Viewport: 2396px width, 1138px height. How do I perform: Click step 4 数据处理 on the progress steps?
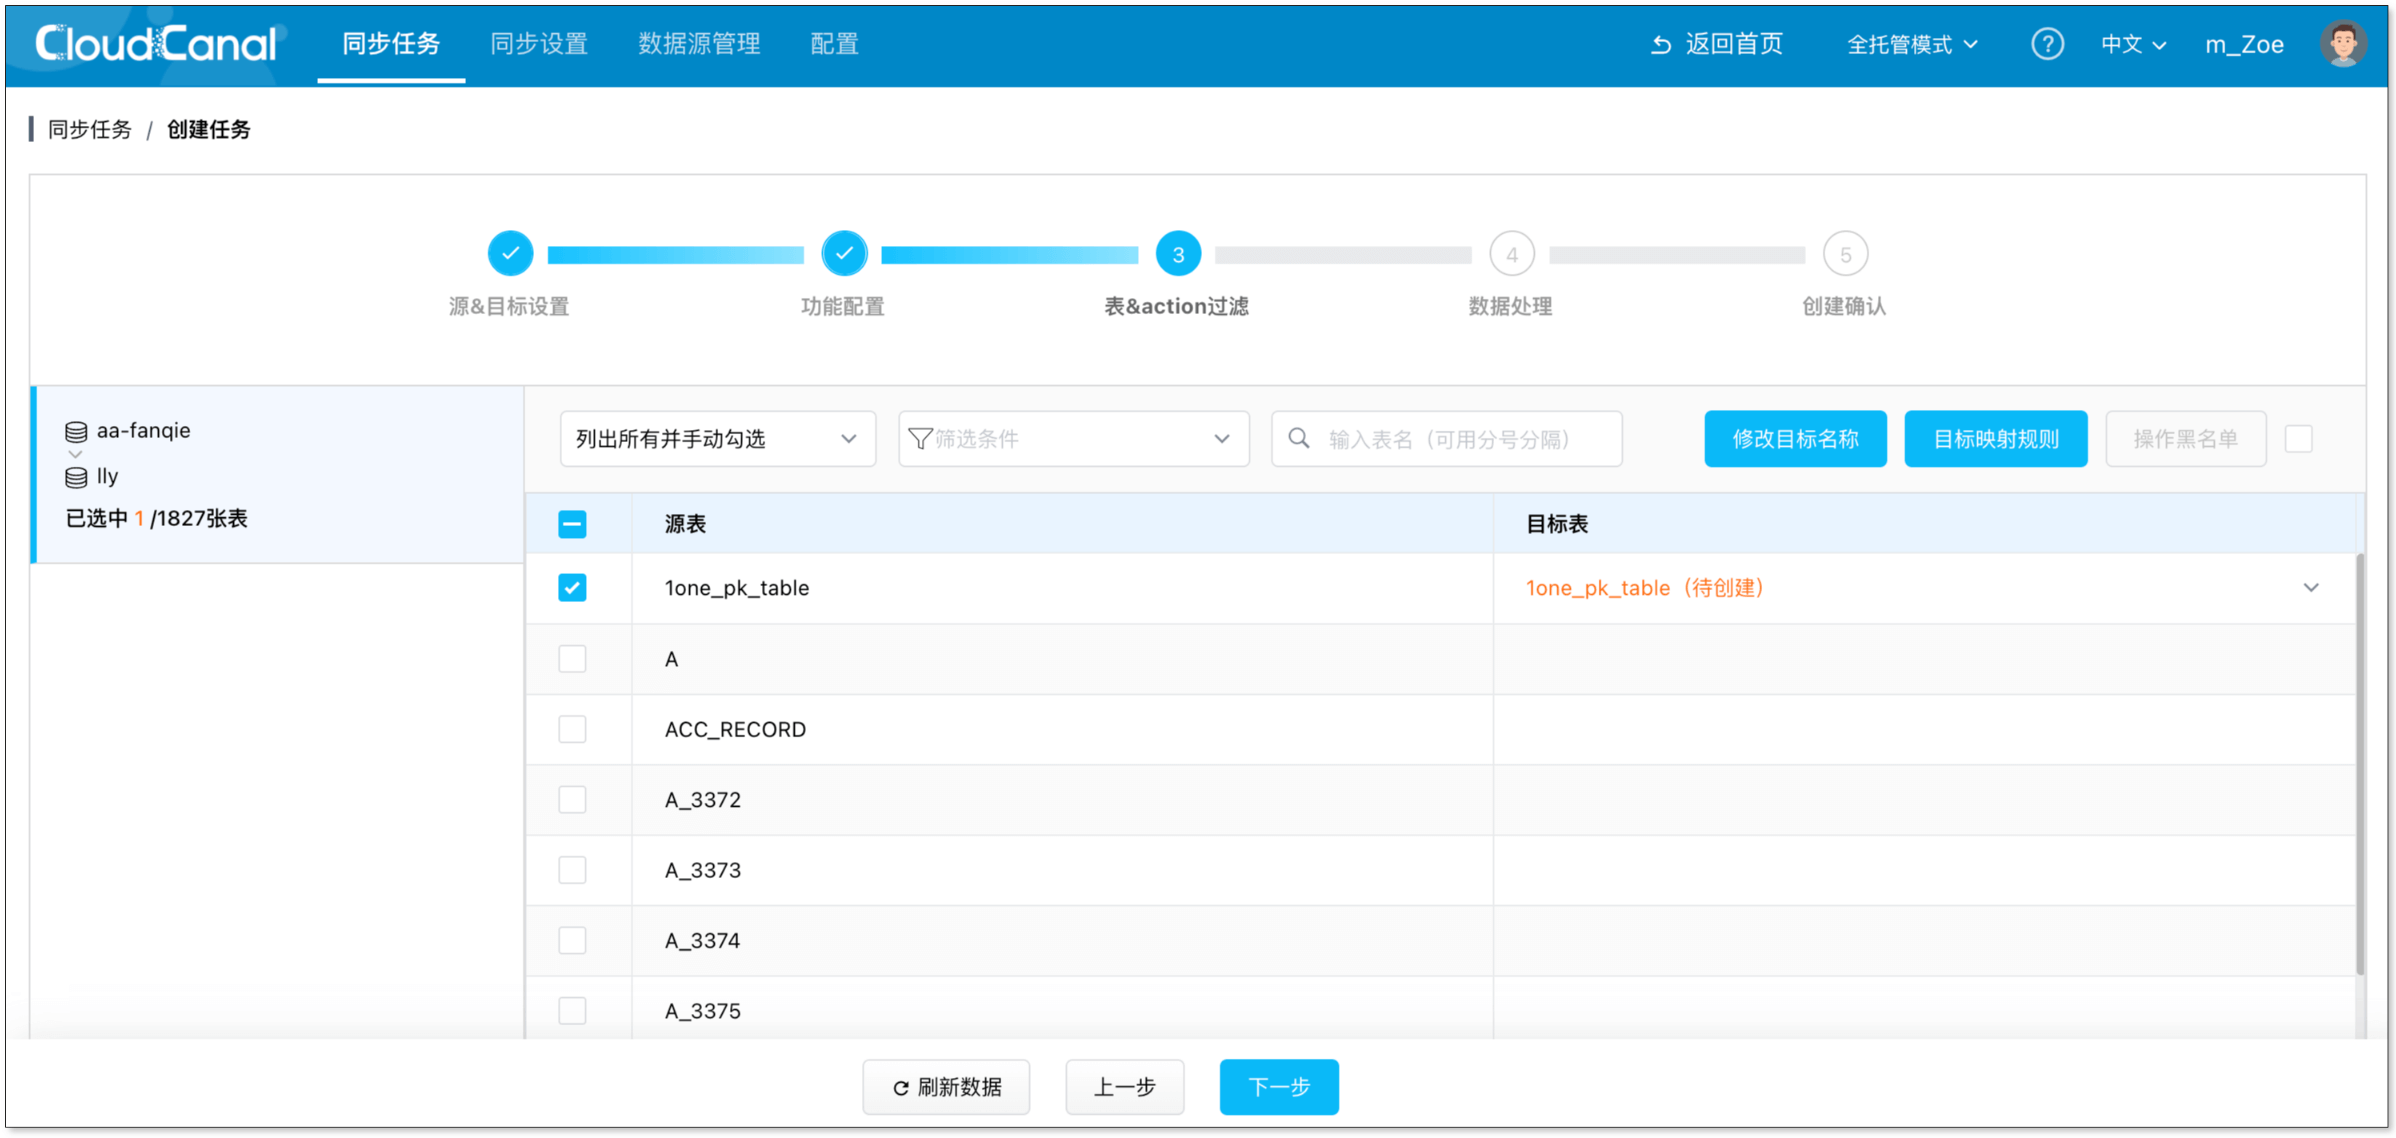(x=1511, y=253)
